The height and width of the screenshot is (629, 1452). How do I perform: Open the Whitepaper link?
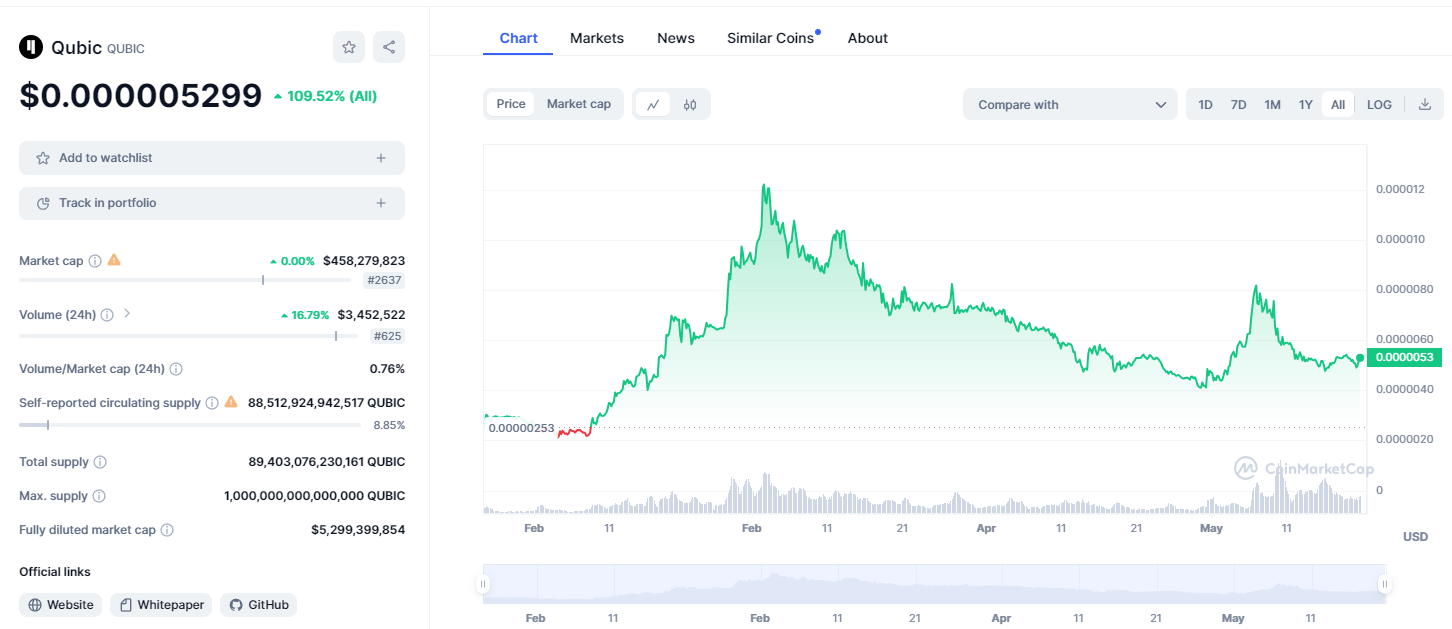point(161,605)
